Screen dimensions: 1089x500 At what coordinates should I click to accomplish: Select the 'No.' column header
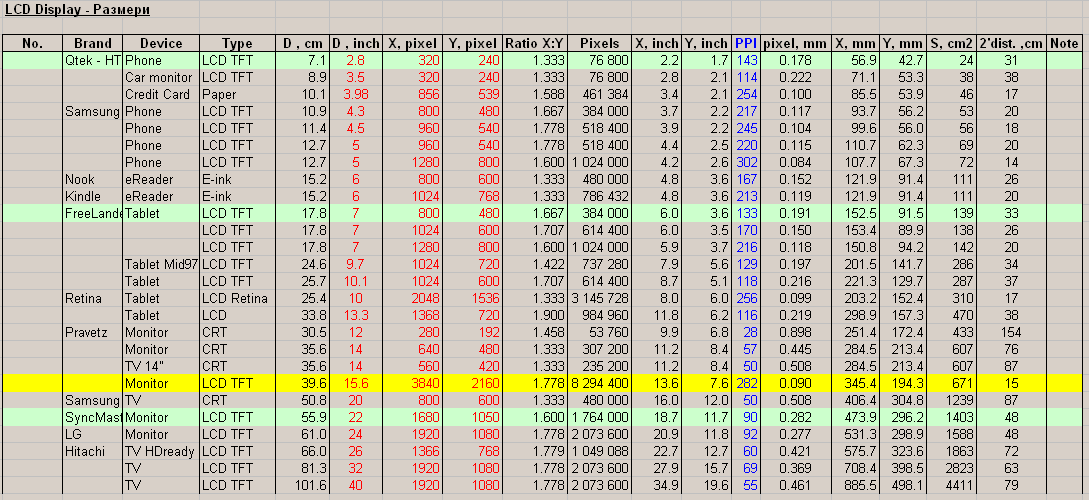coord(33,43)
